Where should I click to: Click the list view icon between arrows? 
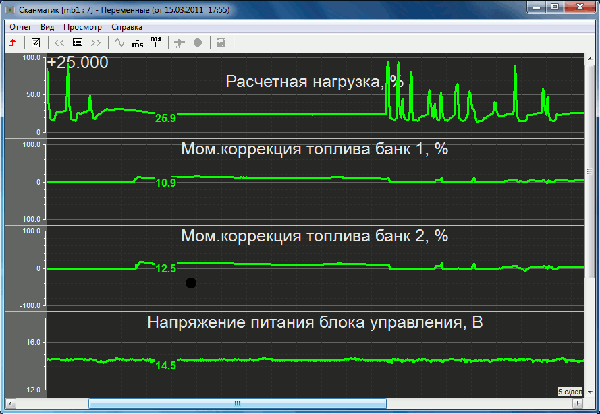(x=77, y=43)
